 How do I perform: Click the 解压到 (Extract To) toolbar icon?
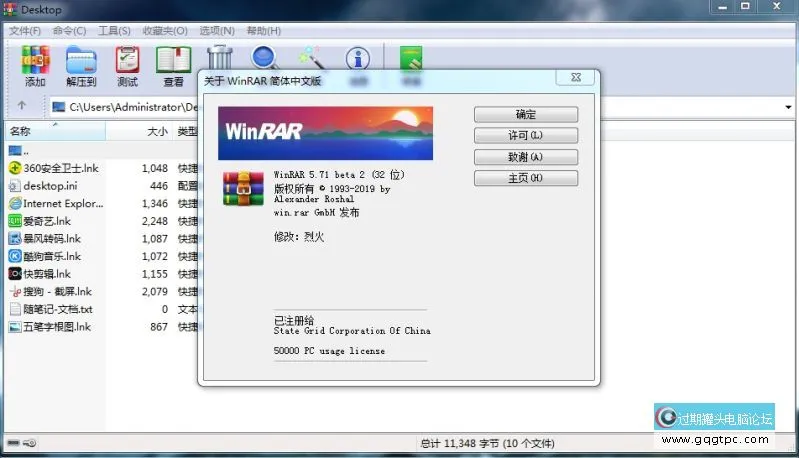tap(81, 60)
